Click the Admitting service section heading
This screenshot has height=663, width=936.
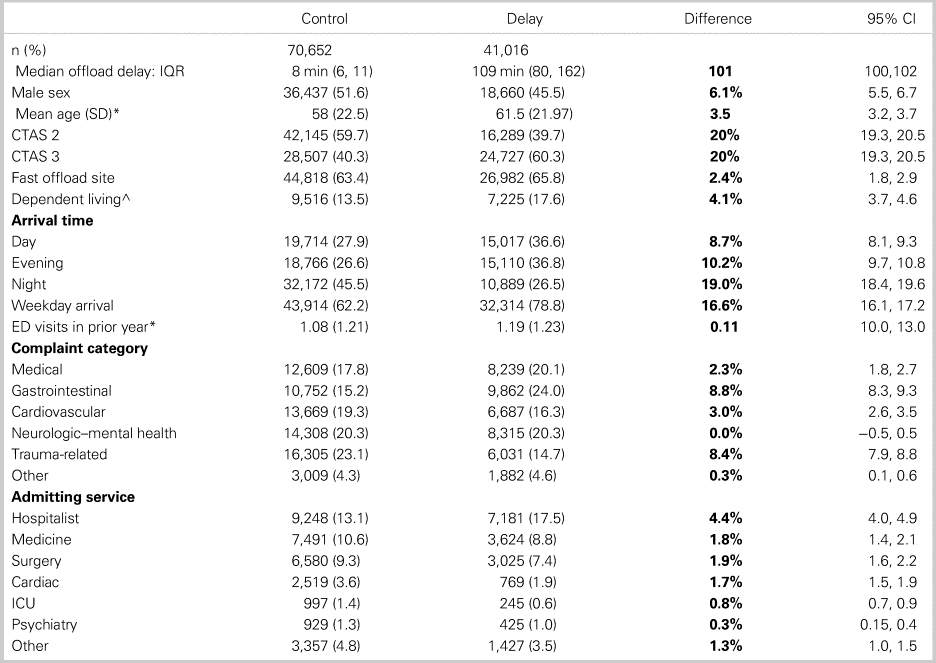pos(73,497)
